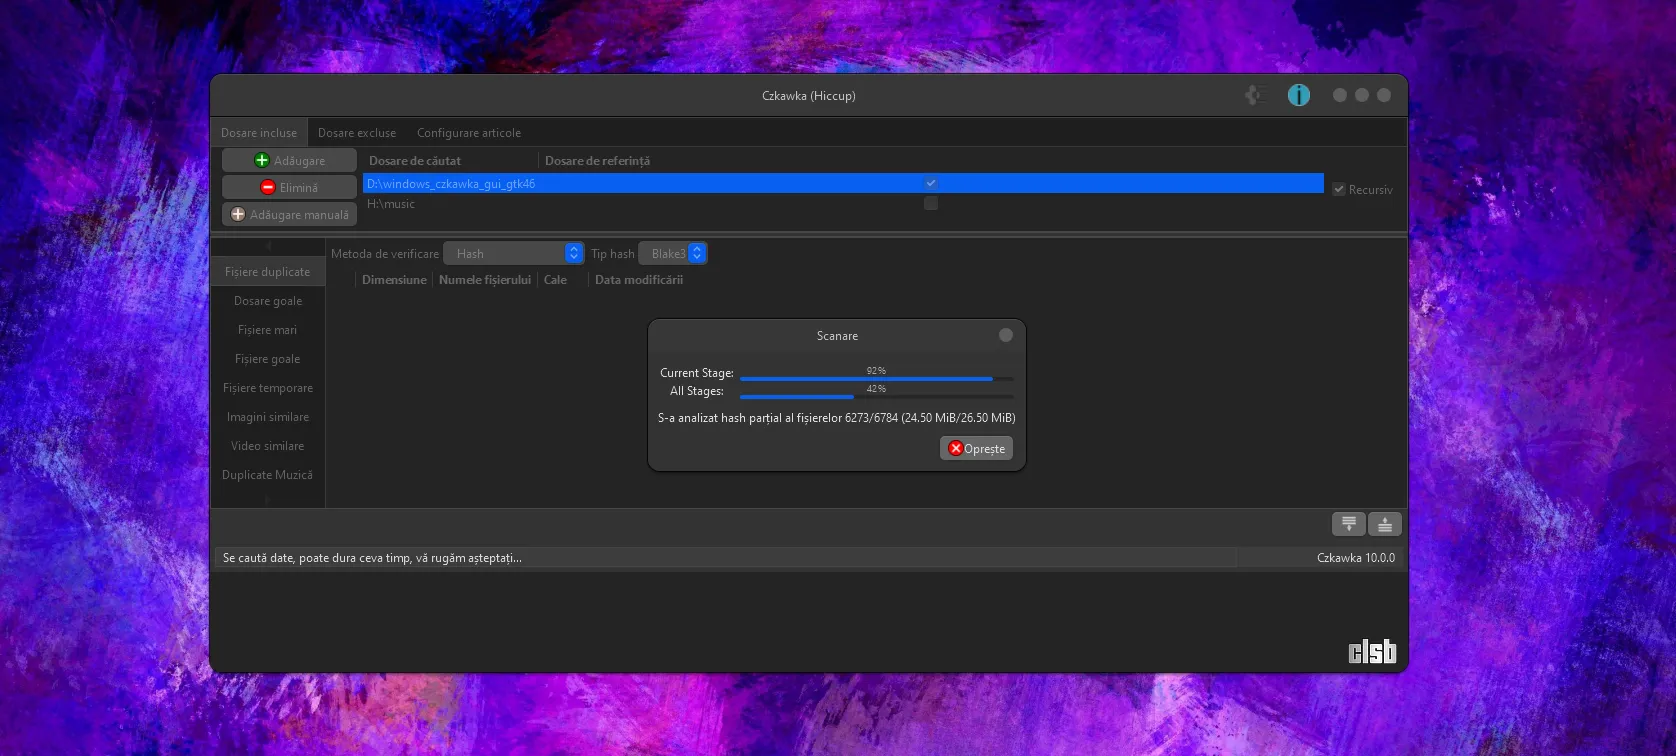Click the Czkawka 10.0.0 version label
The width and height of the screenshot is (1676, 756).
coord(1355,558)
